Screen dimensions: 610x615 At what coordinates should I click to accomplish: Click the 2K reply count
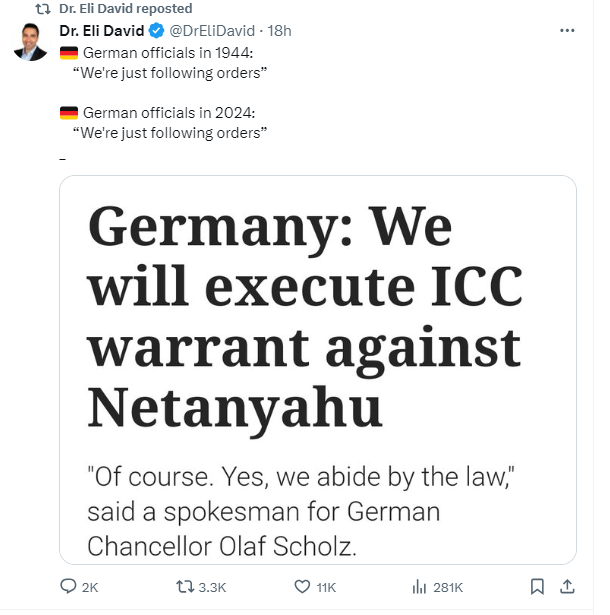pos(90,588)
